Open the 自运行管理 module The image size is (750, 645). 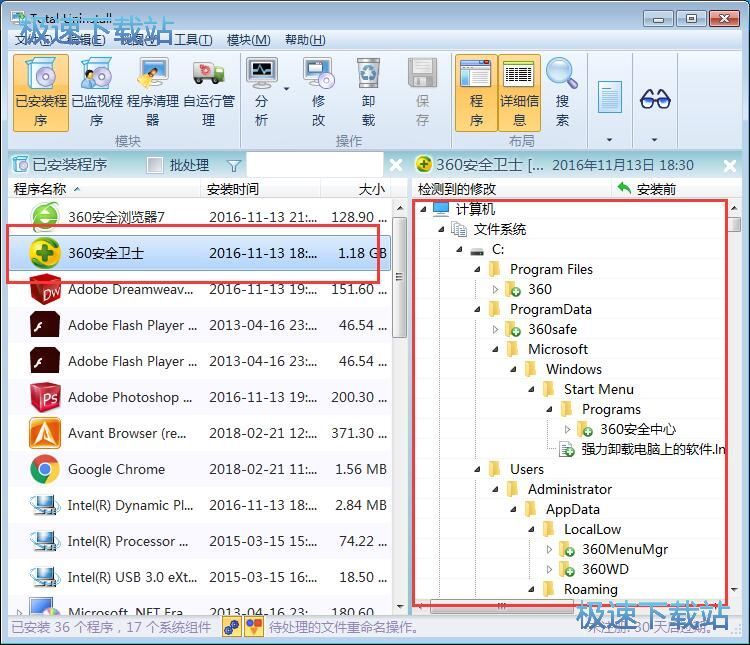(209, 92)
